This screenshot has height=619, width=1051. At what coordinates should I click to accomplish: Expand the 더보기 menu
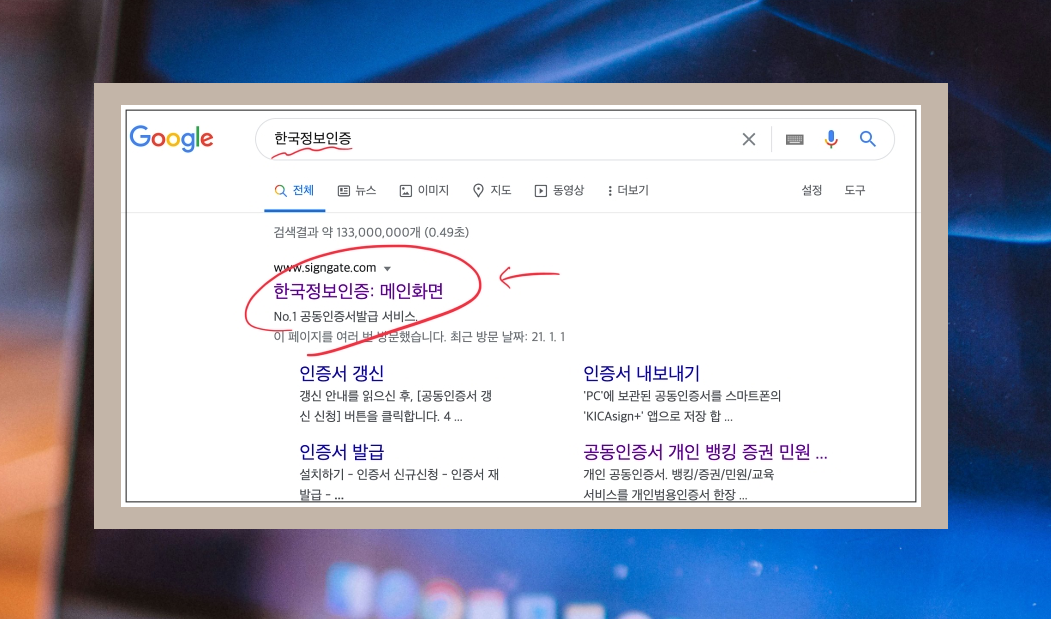tap(628, 190)
